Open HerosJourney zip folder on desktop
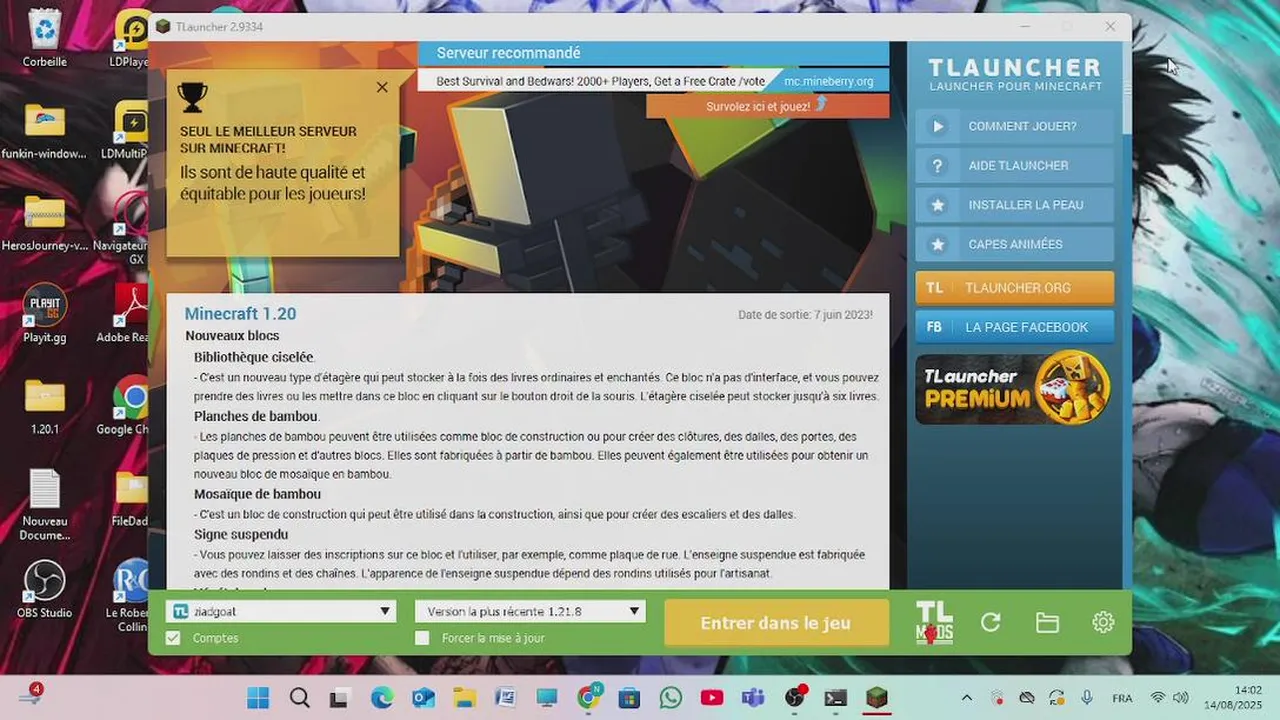 pyautogui.click(x=45, y=222)
